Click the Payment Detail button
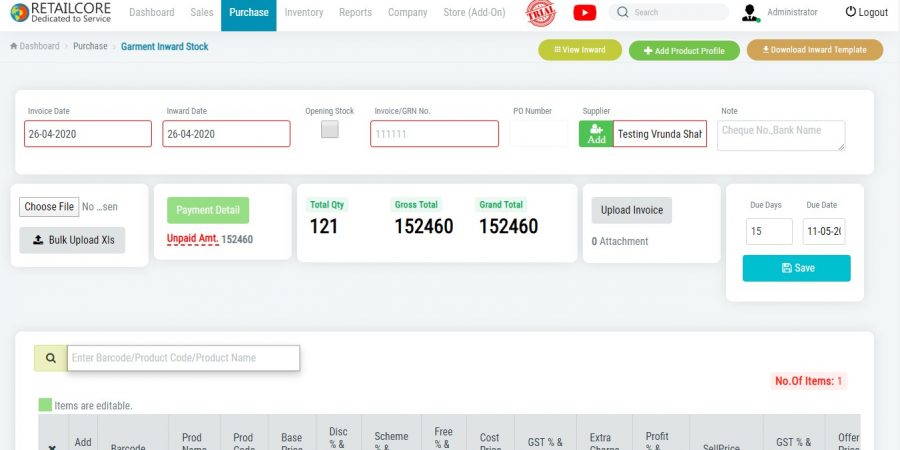Screen dimensions: 900x450 [x=208, y=210]
